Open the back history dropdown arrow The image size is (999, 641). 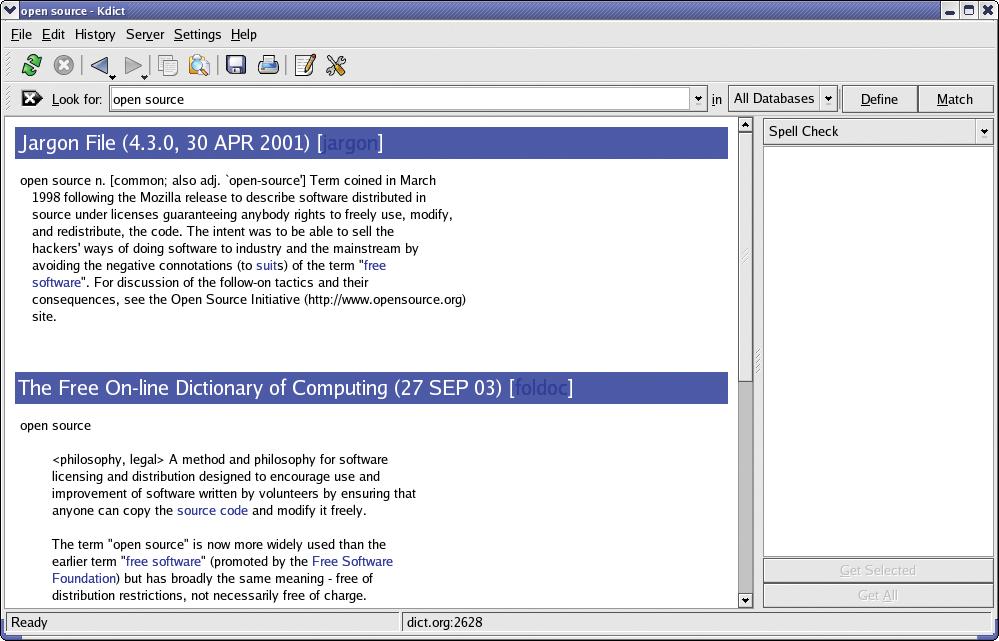click(113, 77)
